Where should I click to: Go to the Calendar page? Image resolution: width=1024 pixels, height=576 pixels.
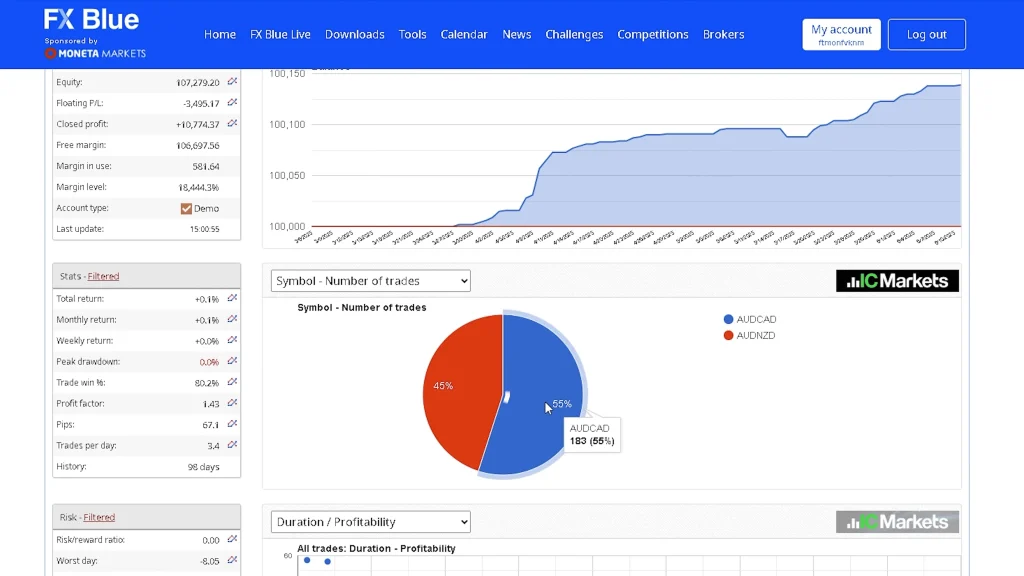[464, 34]
